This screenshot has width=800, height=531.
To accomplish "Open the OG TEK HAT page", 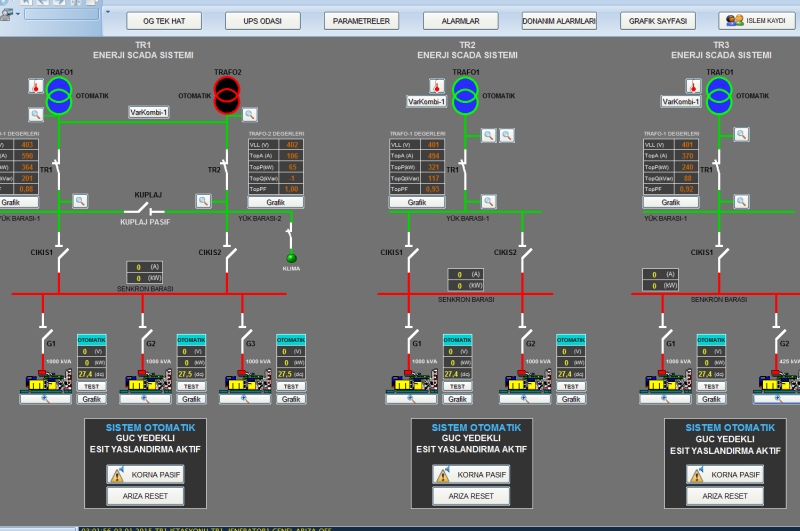I will click(x=164, y=21).
